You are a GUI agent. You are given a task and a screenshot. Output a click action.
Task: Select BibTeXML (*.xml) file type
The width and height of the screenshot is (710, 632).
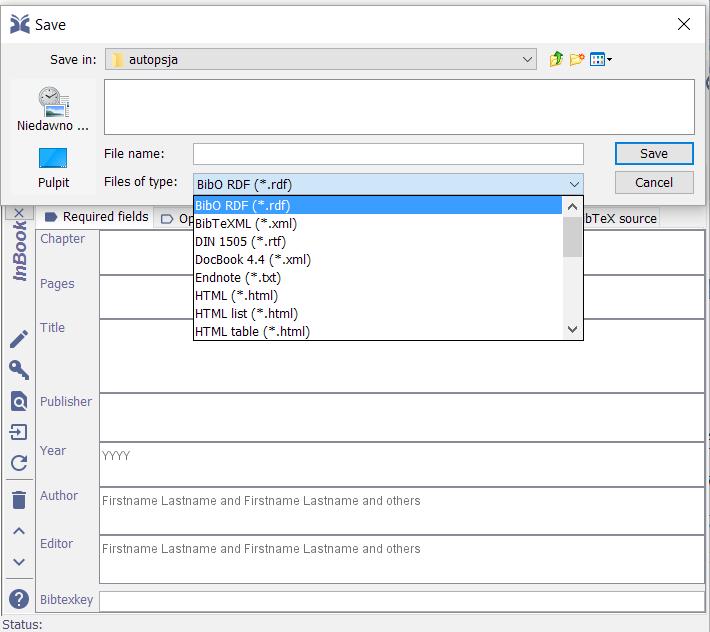click(378, 224)
